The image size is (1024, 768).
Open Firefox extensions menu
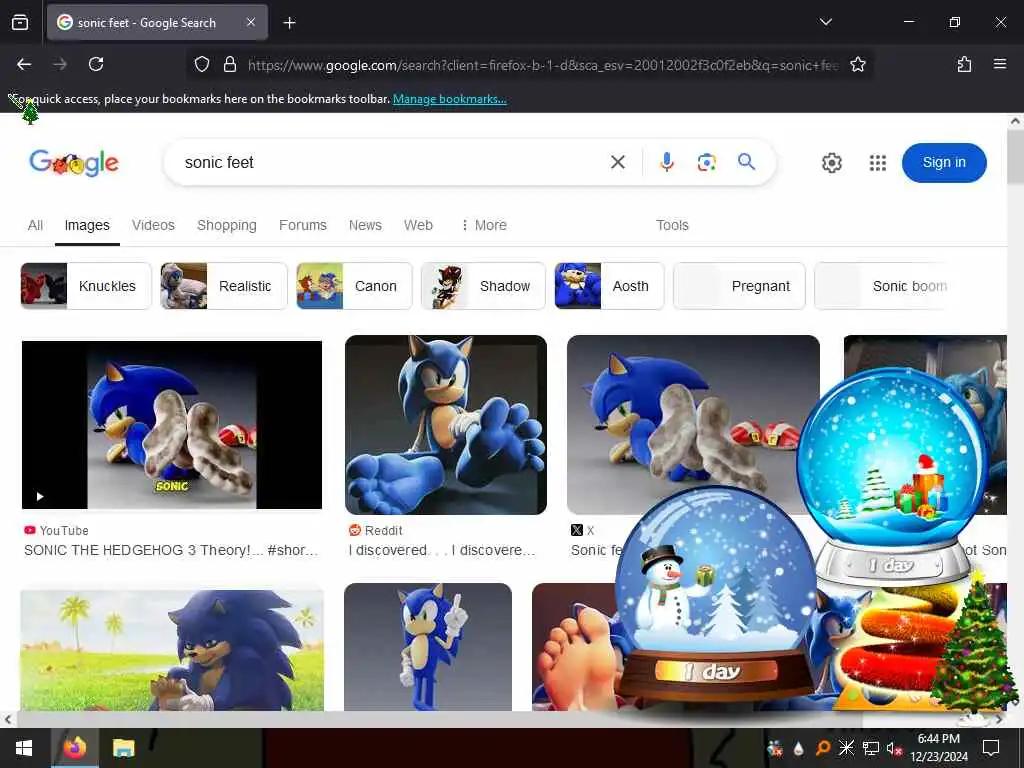pyautogui.click(x=964, y=64)
